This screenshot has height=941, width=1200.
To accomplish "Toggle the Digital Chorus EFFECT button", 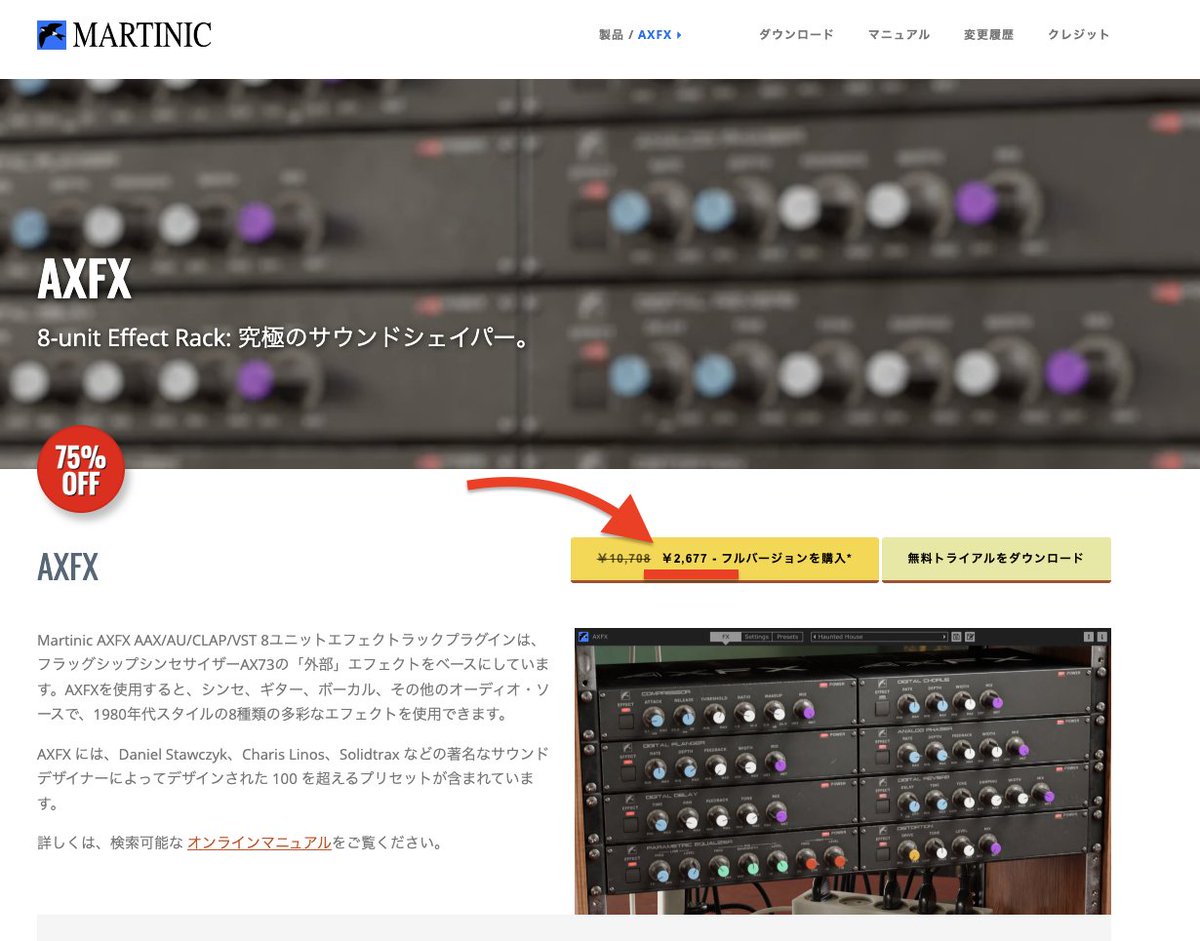I will [882, 707].
